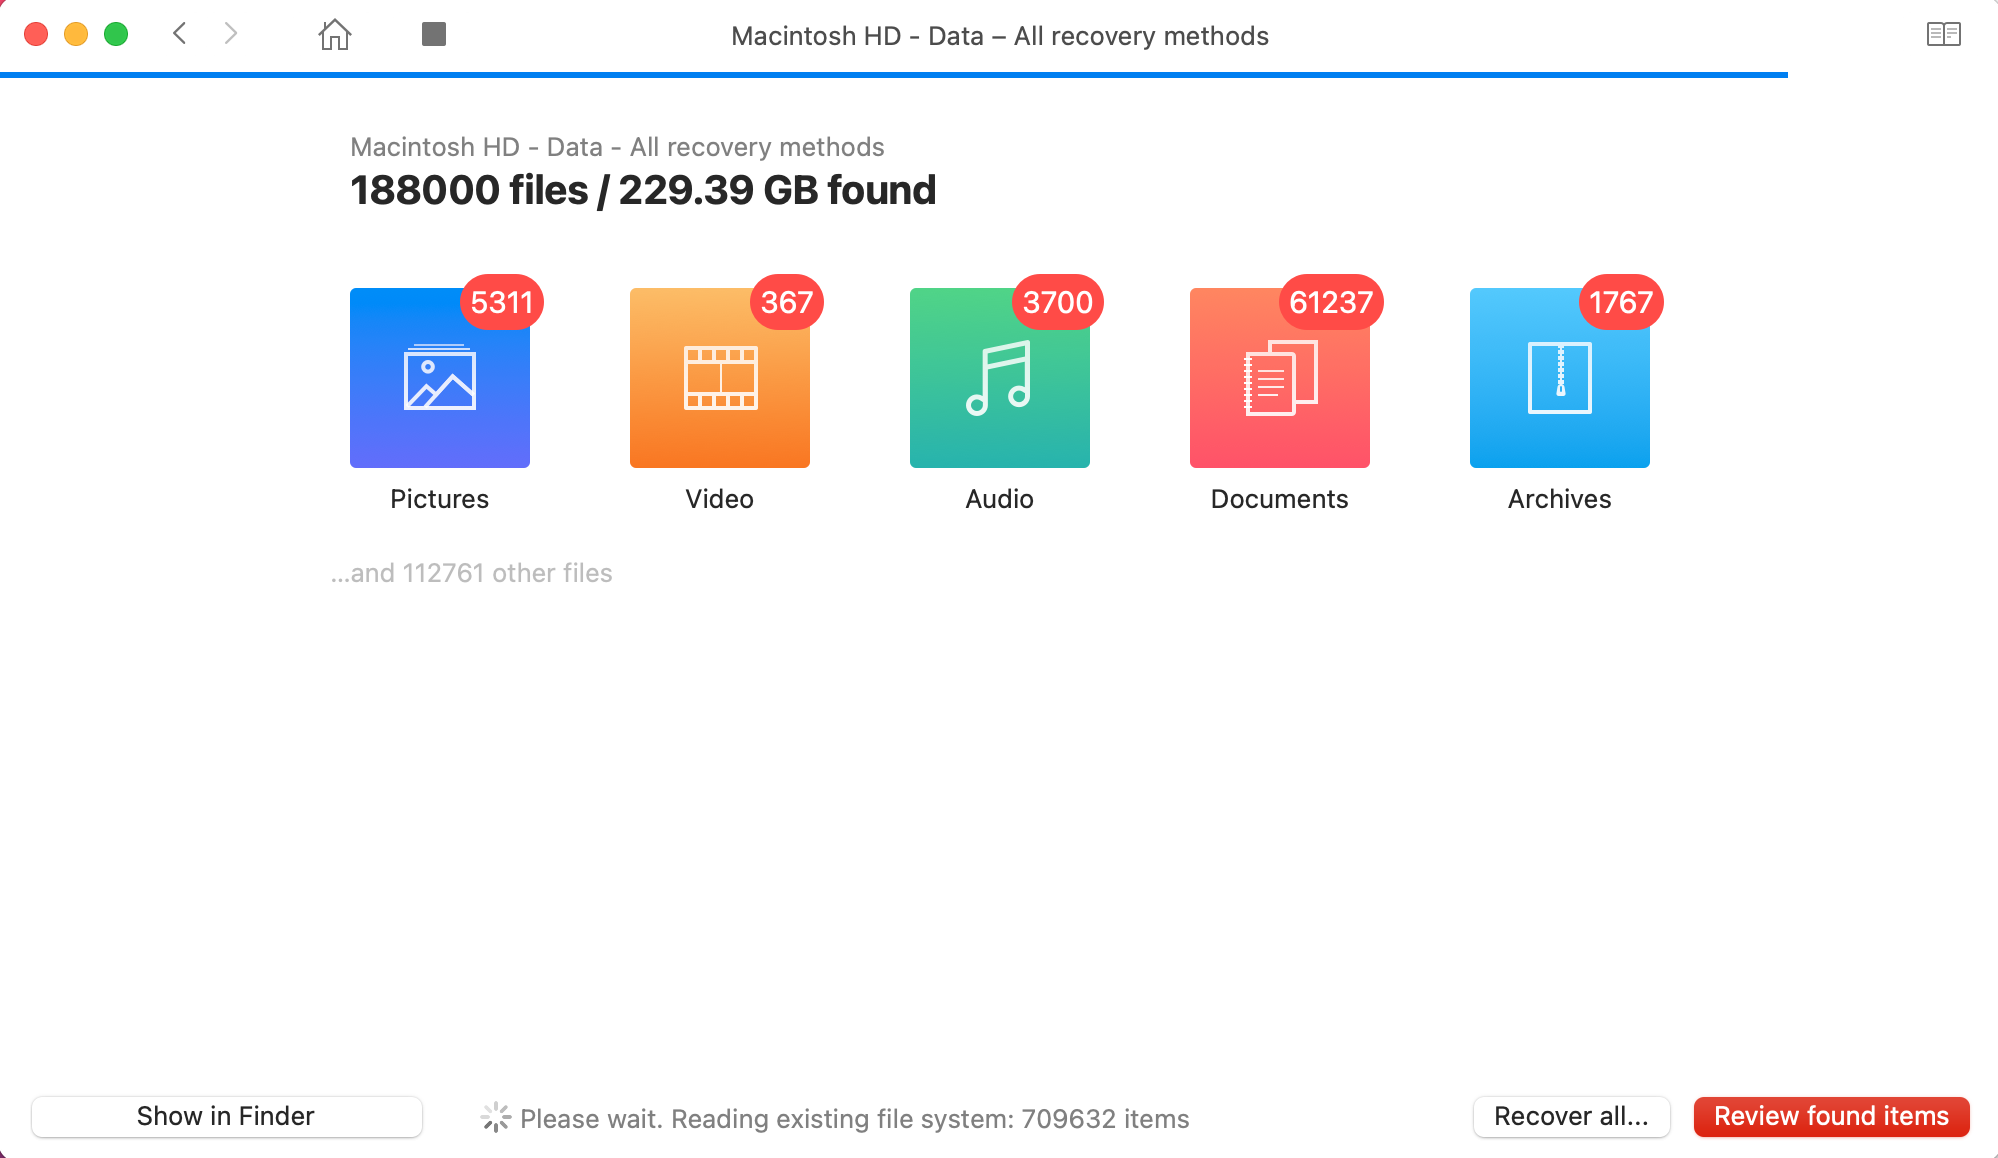Click the reading panel toggle icon
Image resolution: width=1998 pixels, height=1158 pixels.
(x=1944, y=34)
